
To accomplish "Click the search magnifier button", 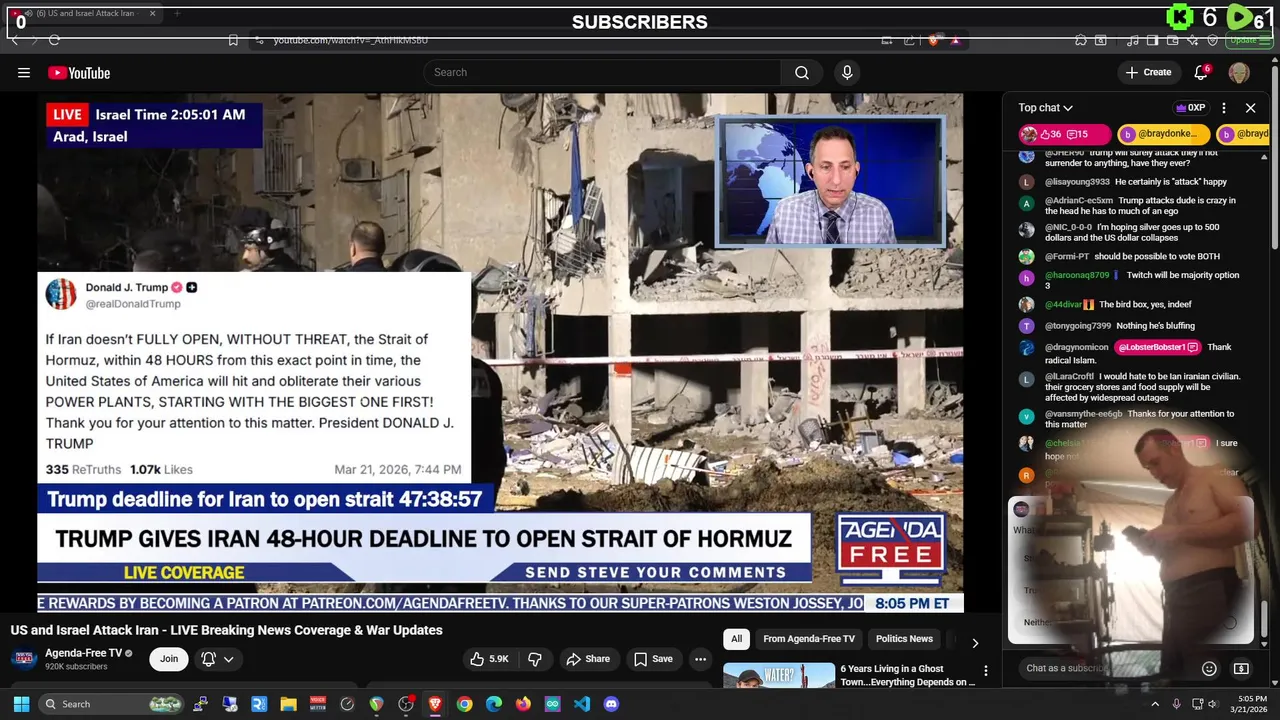I will [x=802, y=72].
